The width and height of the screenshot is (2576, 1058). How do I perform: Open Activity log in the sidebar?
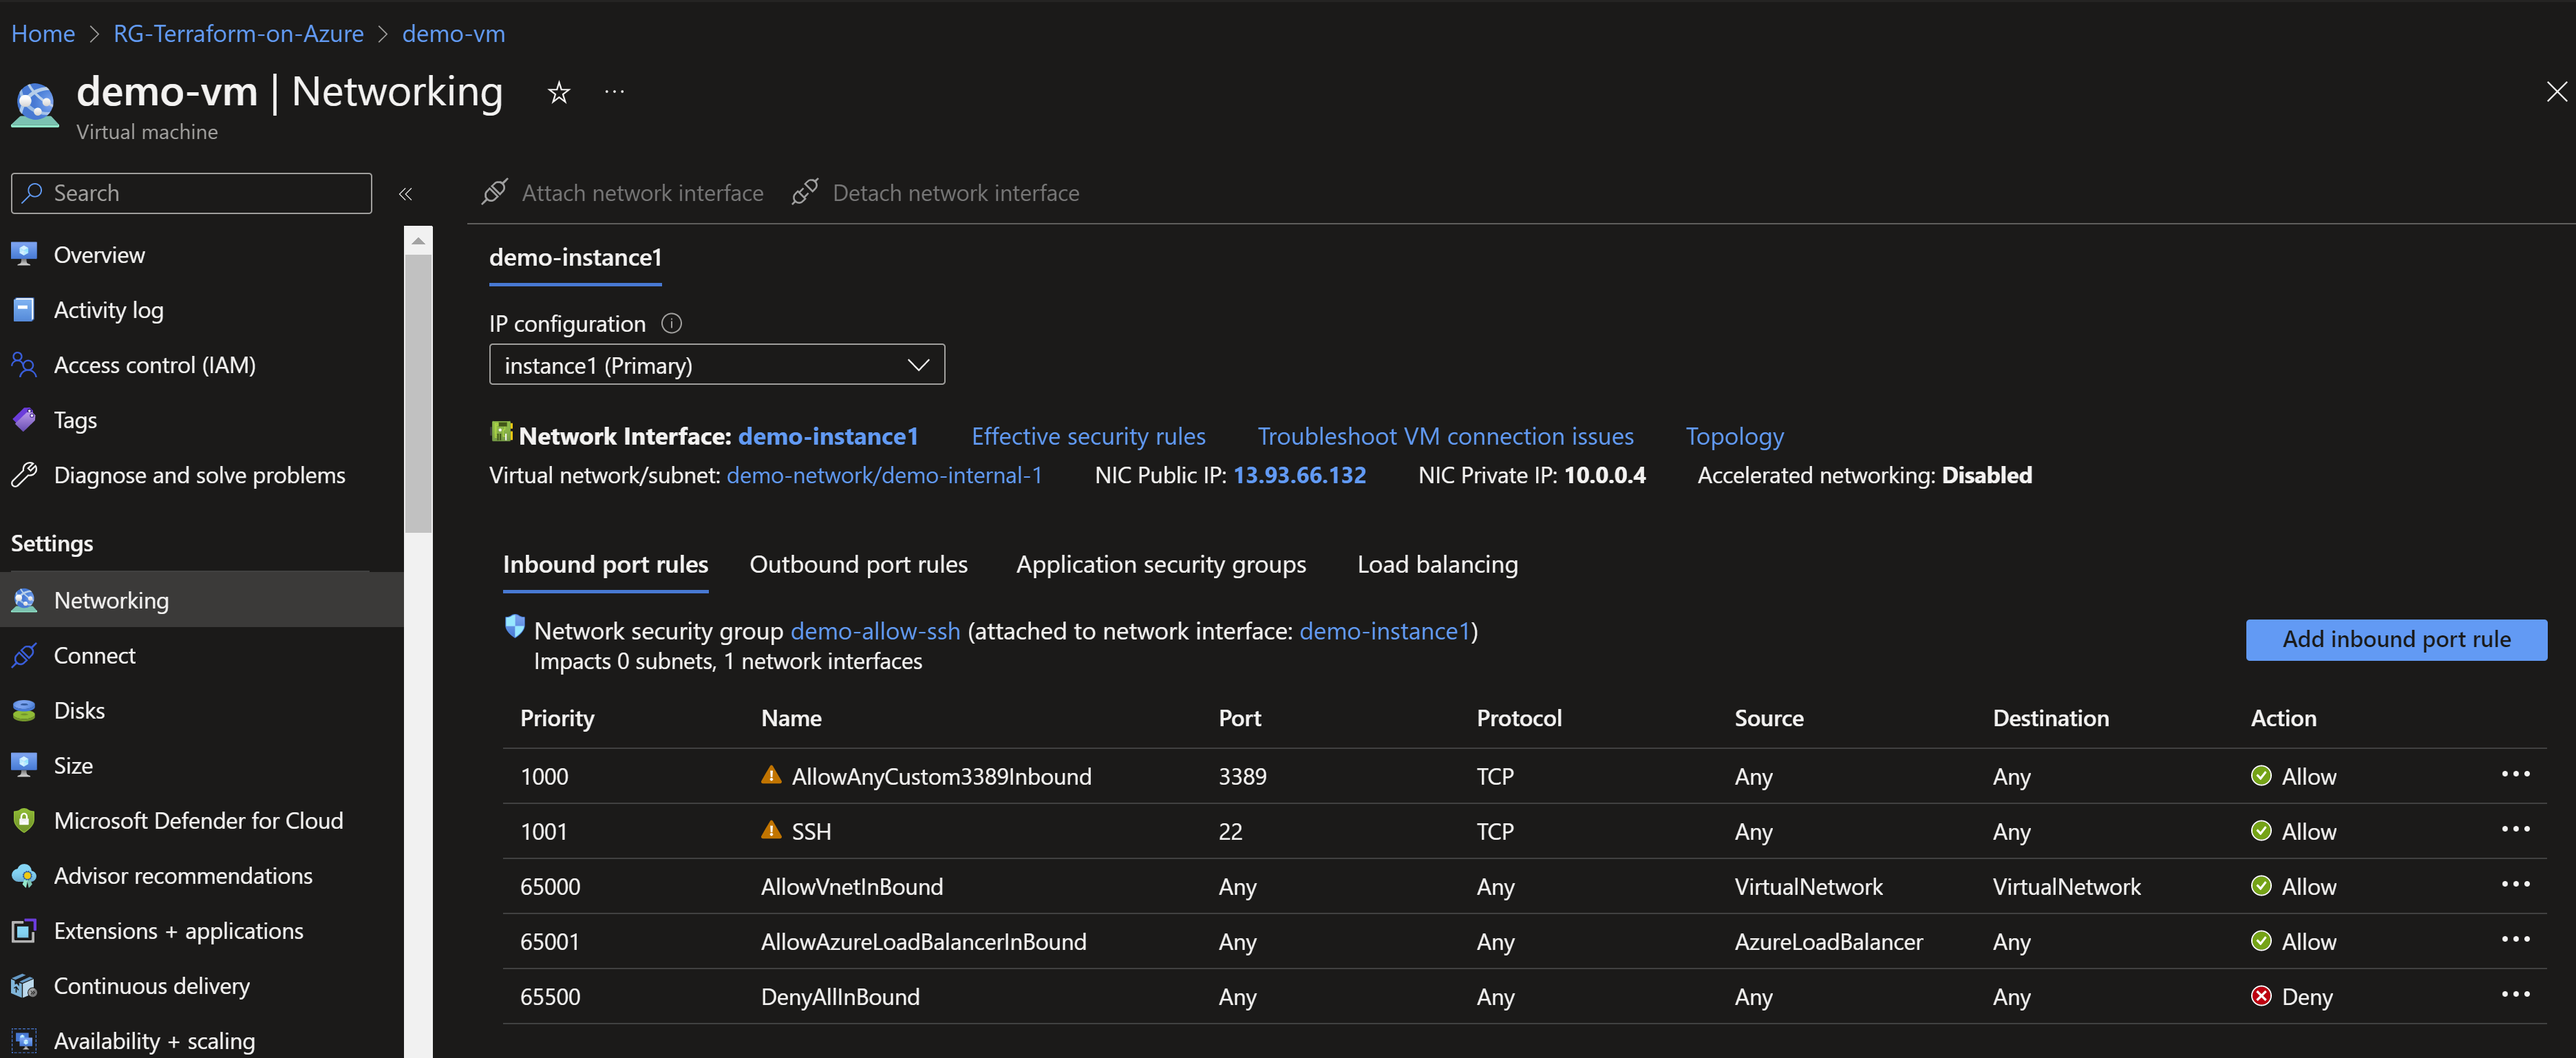click(x=108, y=310)
